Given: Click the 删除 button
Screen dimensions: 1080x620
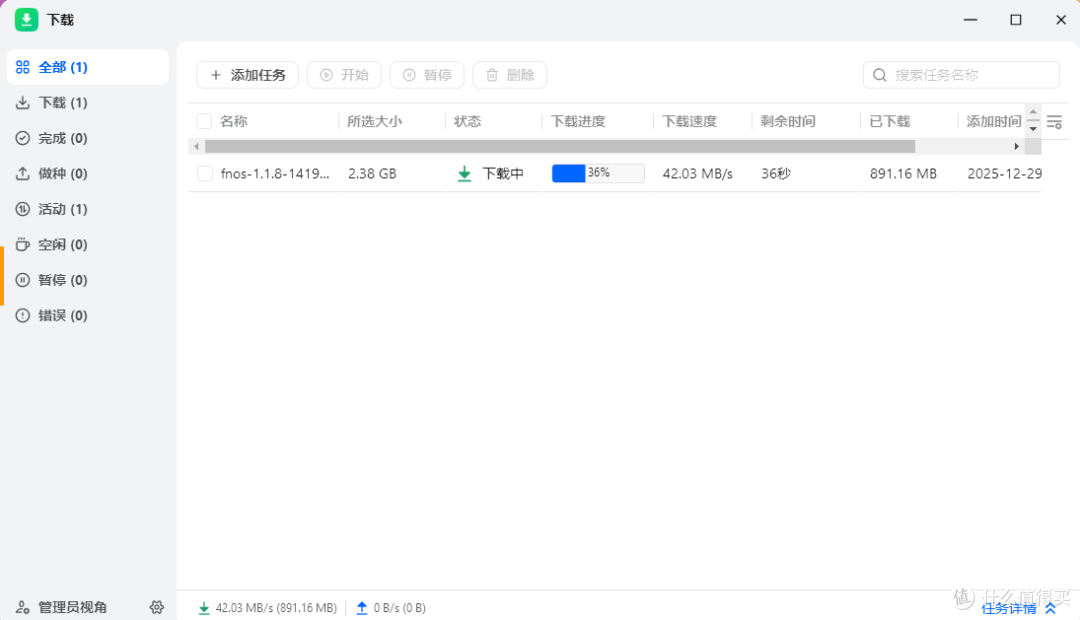Looking at the screenshot, I should (x=510, y=75).
